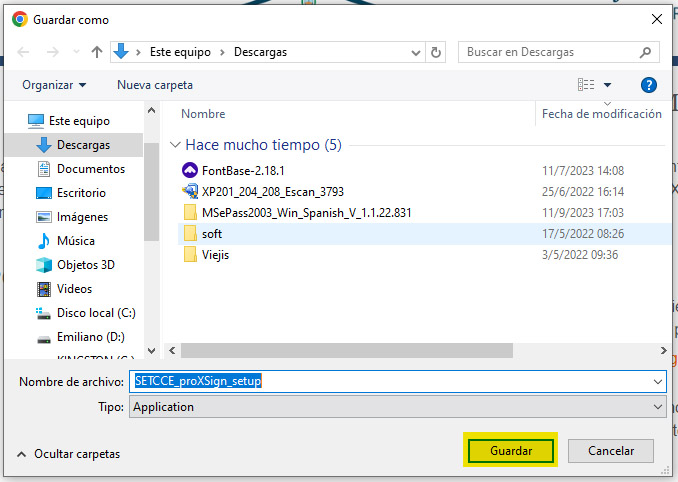The width and height of the screenshot is (678, 482).
Task: Click the Este equipo monitor icon
Action: [x=36, y=121]
